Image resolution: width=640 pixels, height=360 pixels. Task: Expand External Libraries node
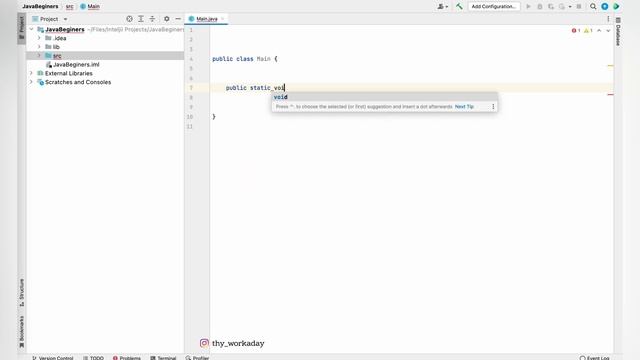(x=31, y=73)
